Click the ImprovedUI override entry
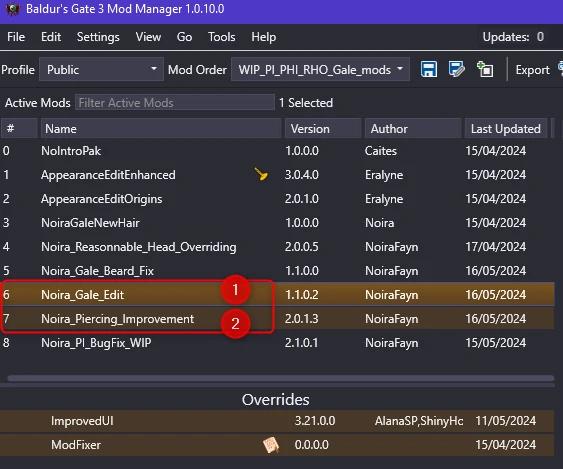The image size is (563, 469). (x=277, y=421)
